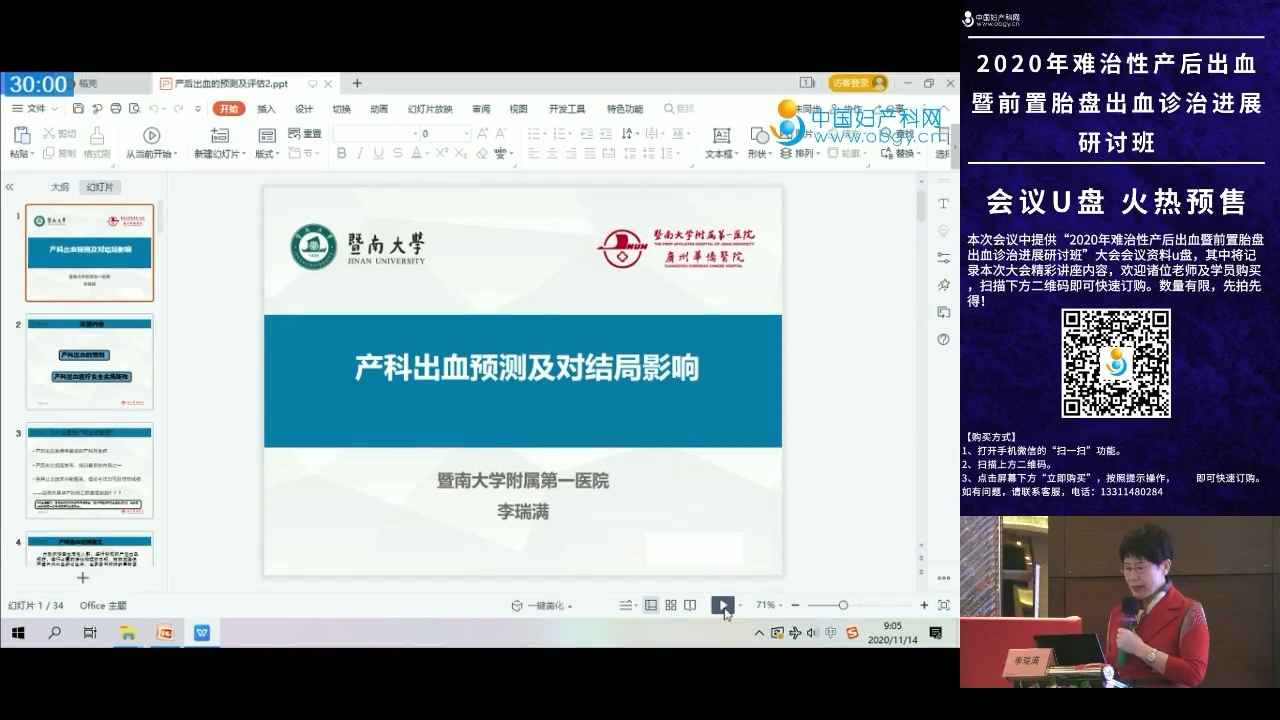Click the 从当前开始 play icon
1280x720 pixels.
point(151,135)
